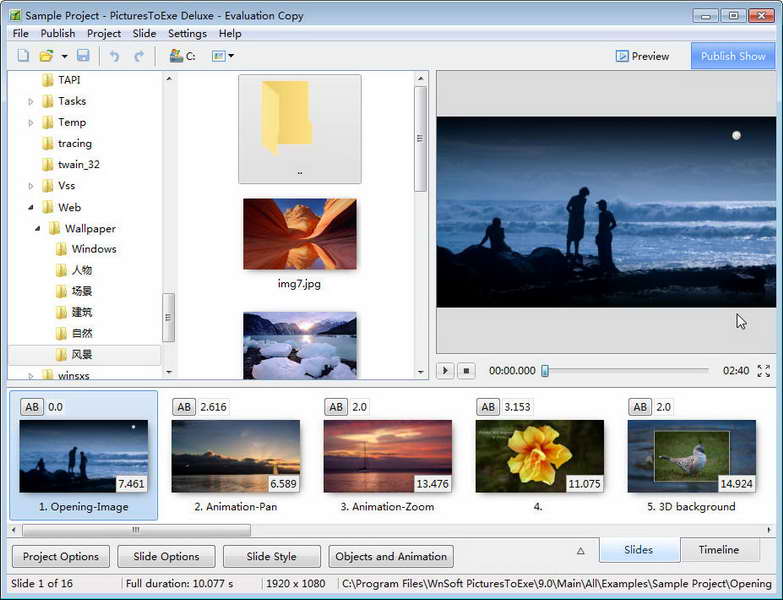The width and height of the screenshot is (783, 600).
Task: Select the tracing folder
Action: pyautogui.click(x=66, y=143)
